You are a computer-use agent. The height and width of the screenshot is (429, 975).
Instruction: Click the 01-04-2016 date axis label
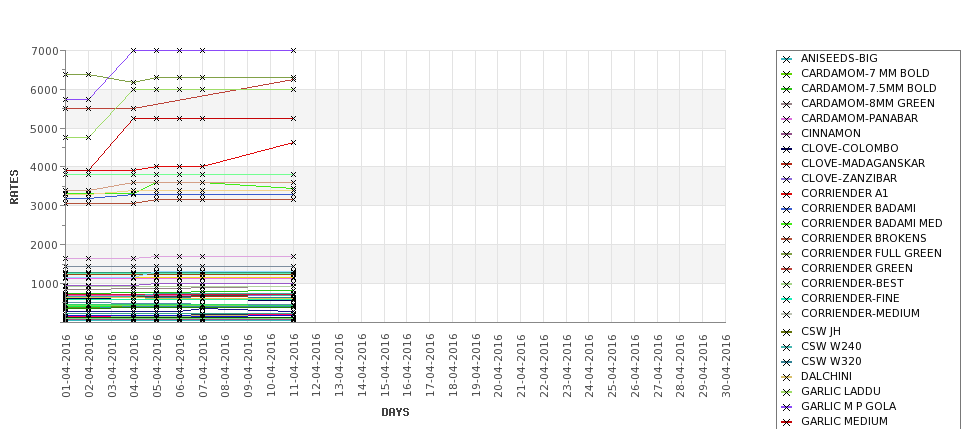click(66, 365)
